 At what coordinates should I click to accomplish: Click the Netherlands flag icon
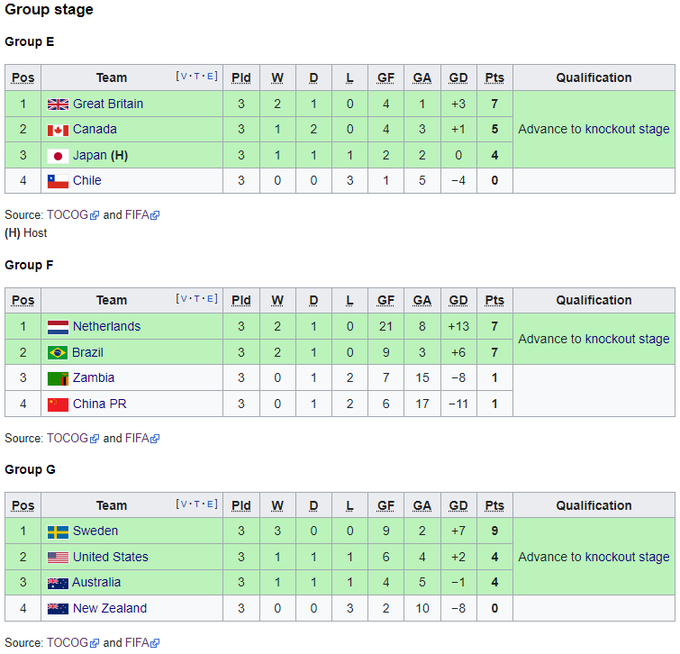pyautogui.click(x=57, y=327)
